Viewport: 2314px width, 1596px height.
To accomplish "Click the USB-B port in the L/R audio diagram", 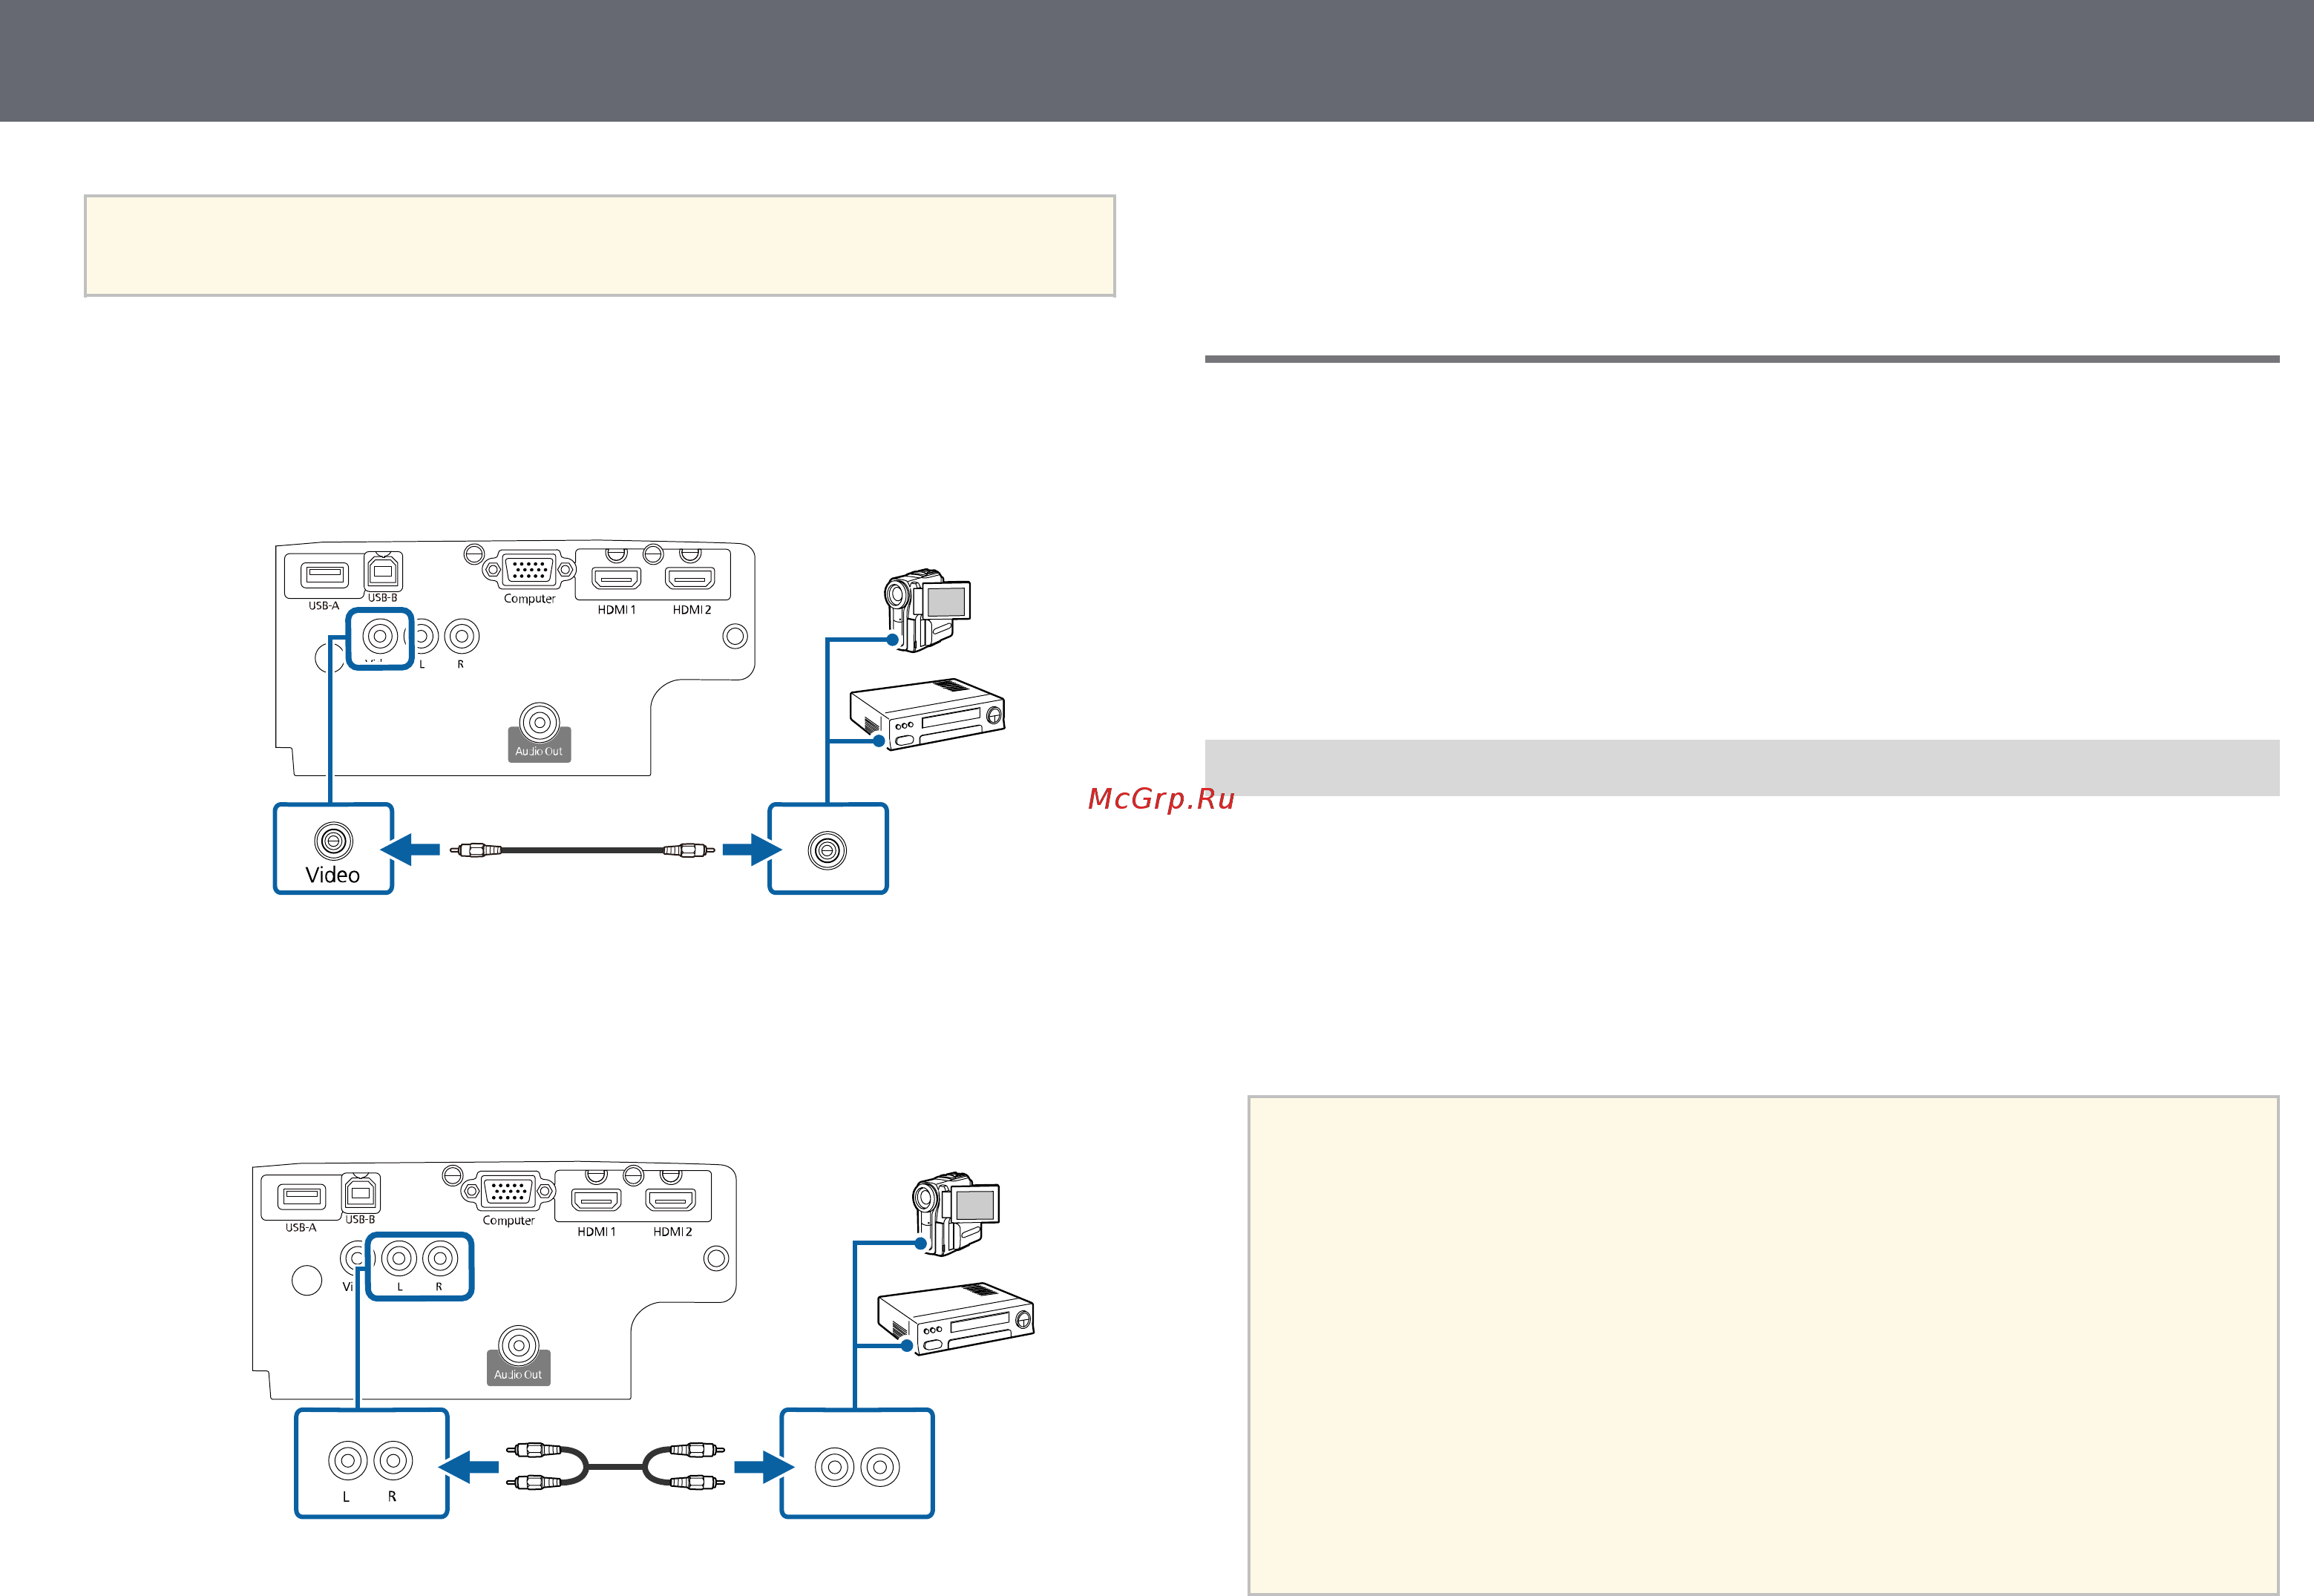I will point(361,1193).
